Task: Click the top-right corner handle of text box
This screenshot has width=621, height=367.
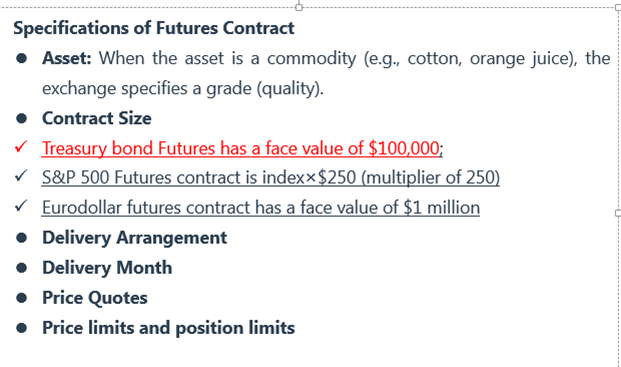Action: coord(618,8)
